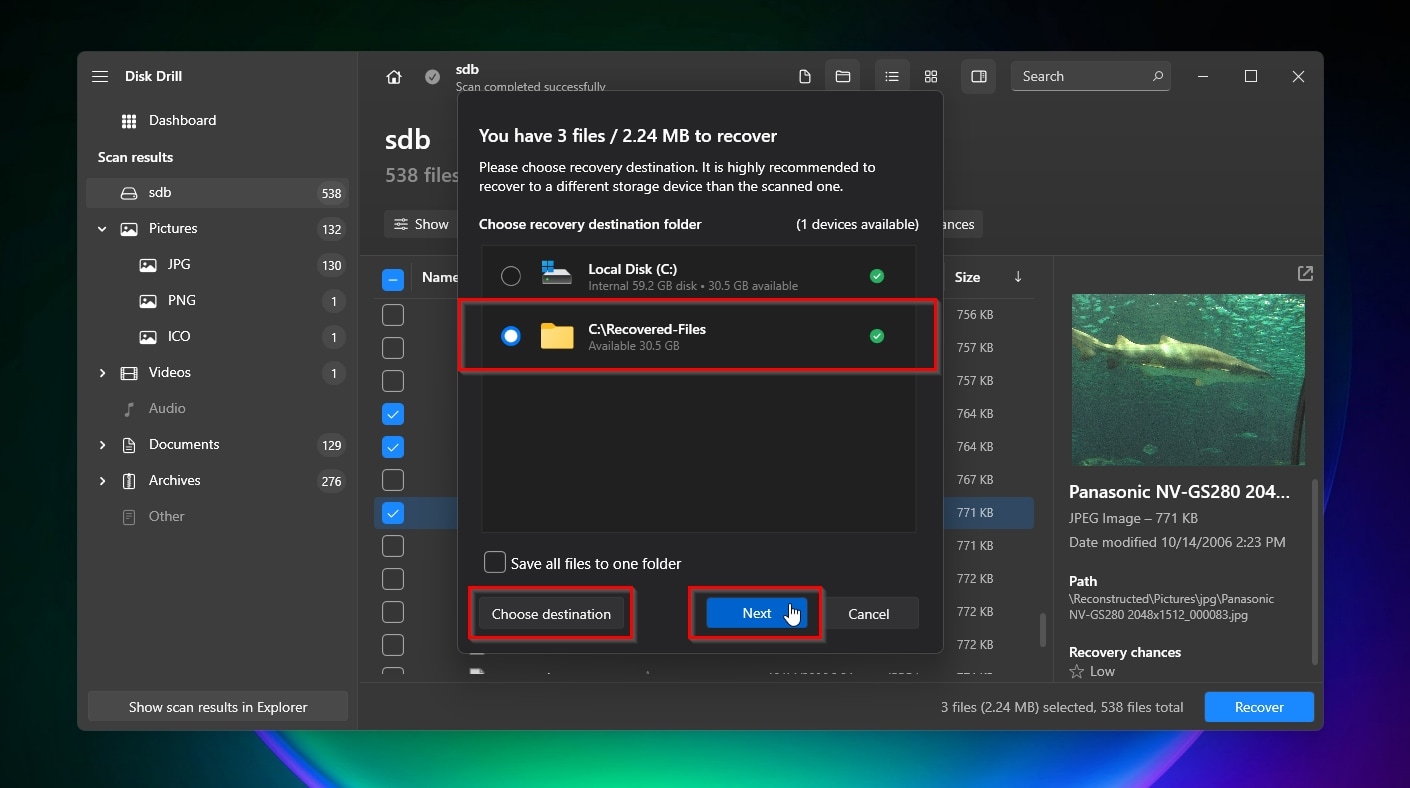Select sdb under Scan results
Viewport: 1410px width, 788px height.
pyautogui.click(x=217, y=193)
